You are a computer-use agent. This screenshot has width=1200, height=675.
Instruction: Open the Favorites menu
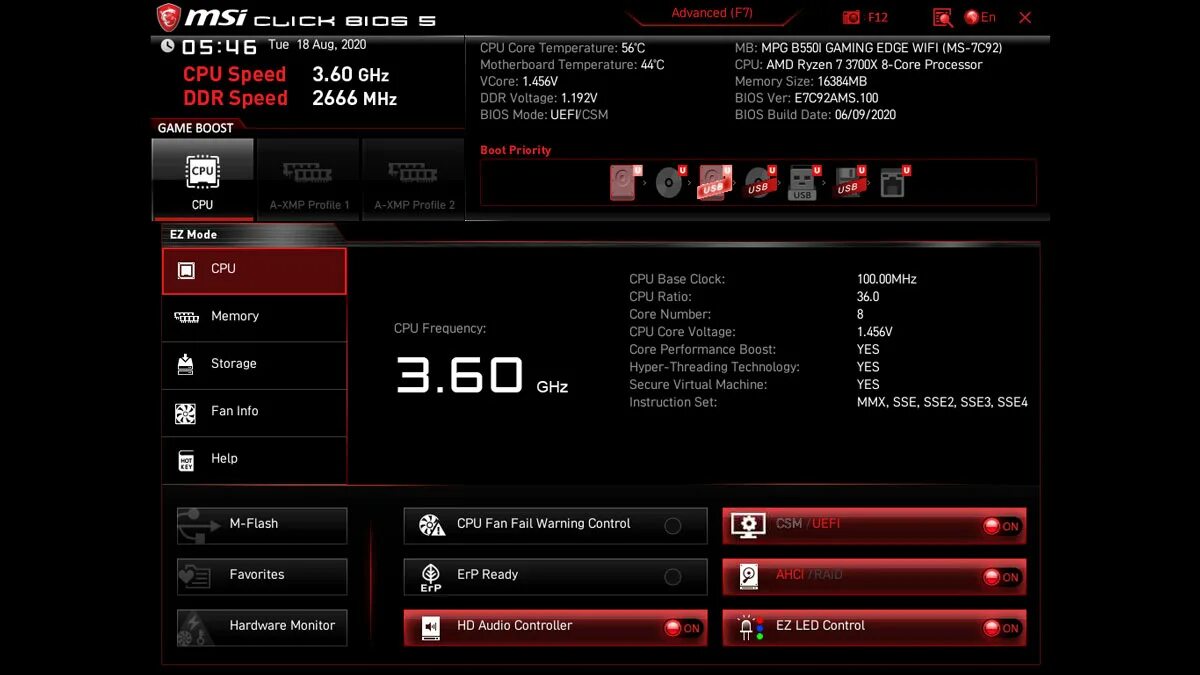tap(262, 576)
